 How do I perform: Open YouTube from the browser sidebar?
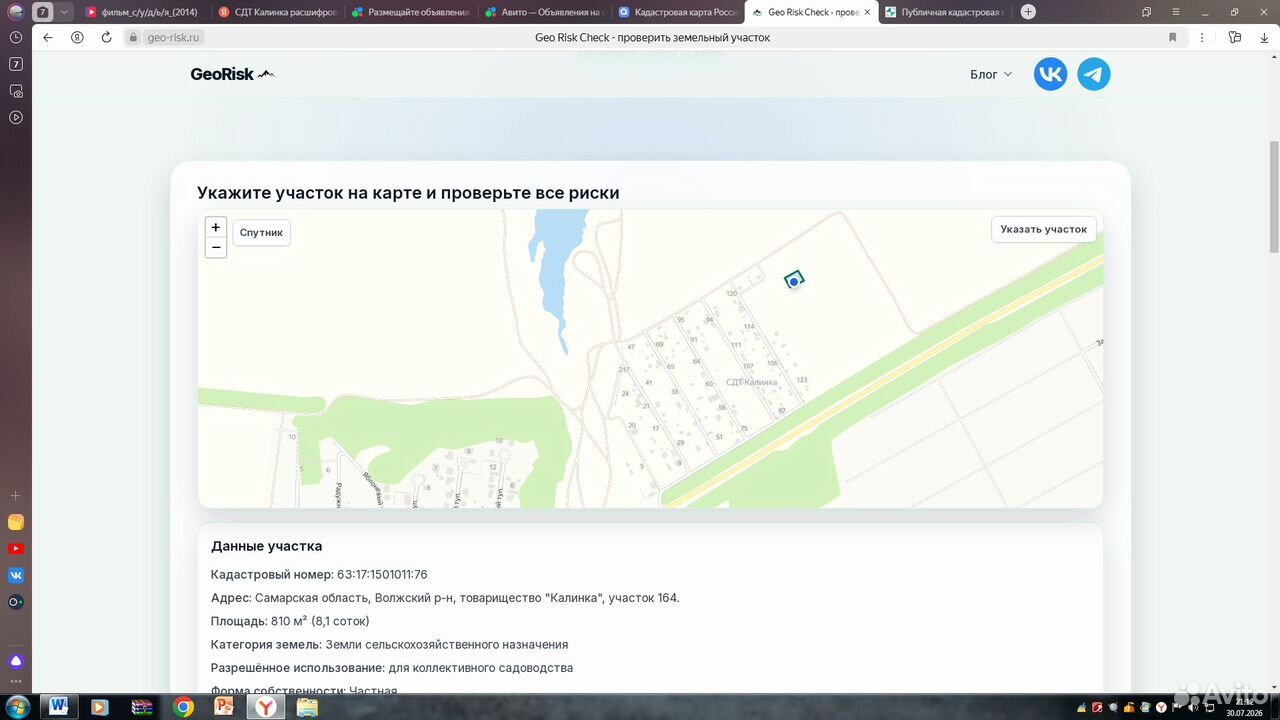16,549
